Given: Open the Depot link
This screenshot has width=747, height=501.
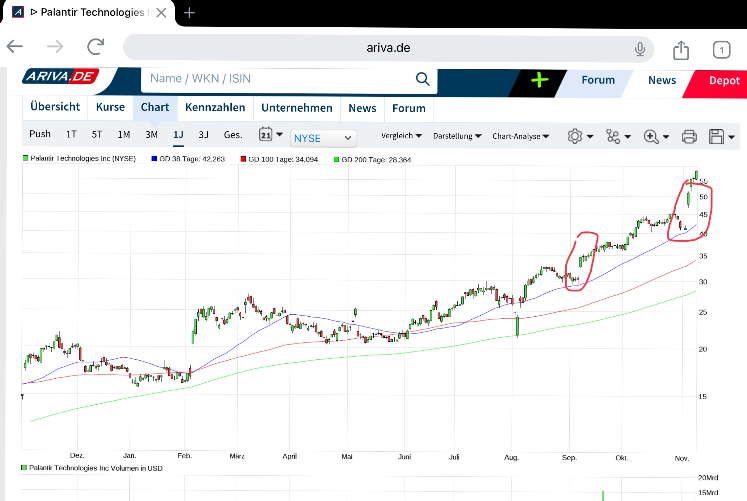Looking at the screenshot, I should [723, 80].
